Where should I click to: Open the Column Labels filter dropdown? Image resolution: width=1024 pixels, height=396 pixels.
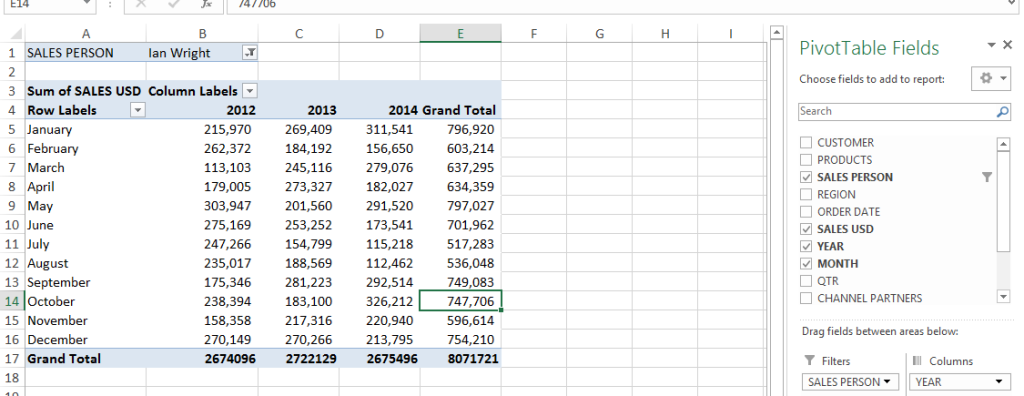coord(249,91)
